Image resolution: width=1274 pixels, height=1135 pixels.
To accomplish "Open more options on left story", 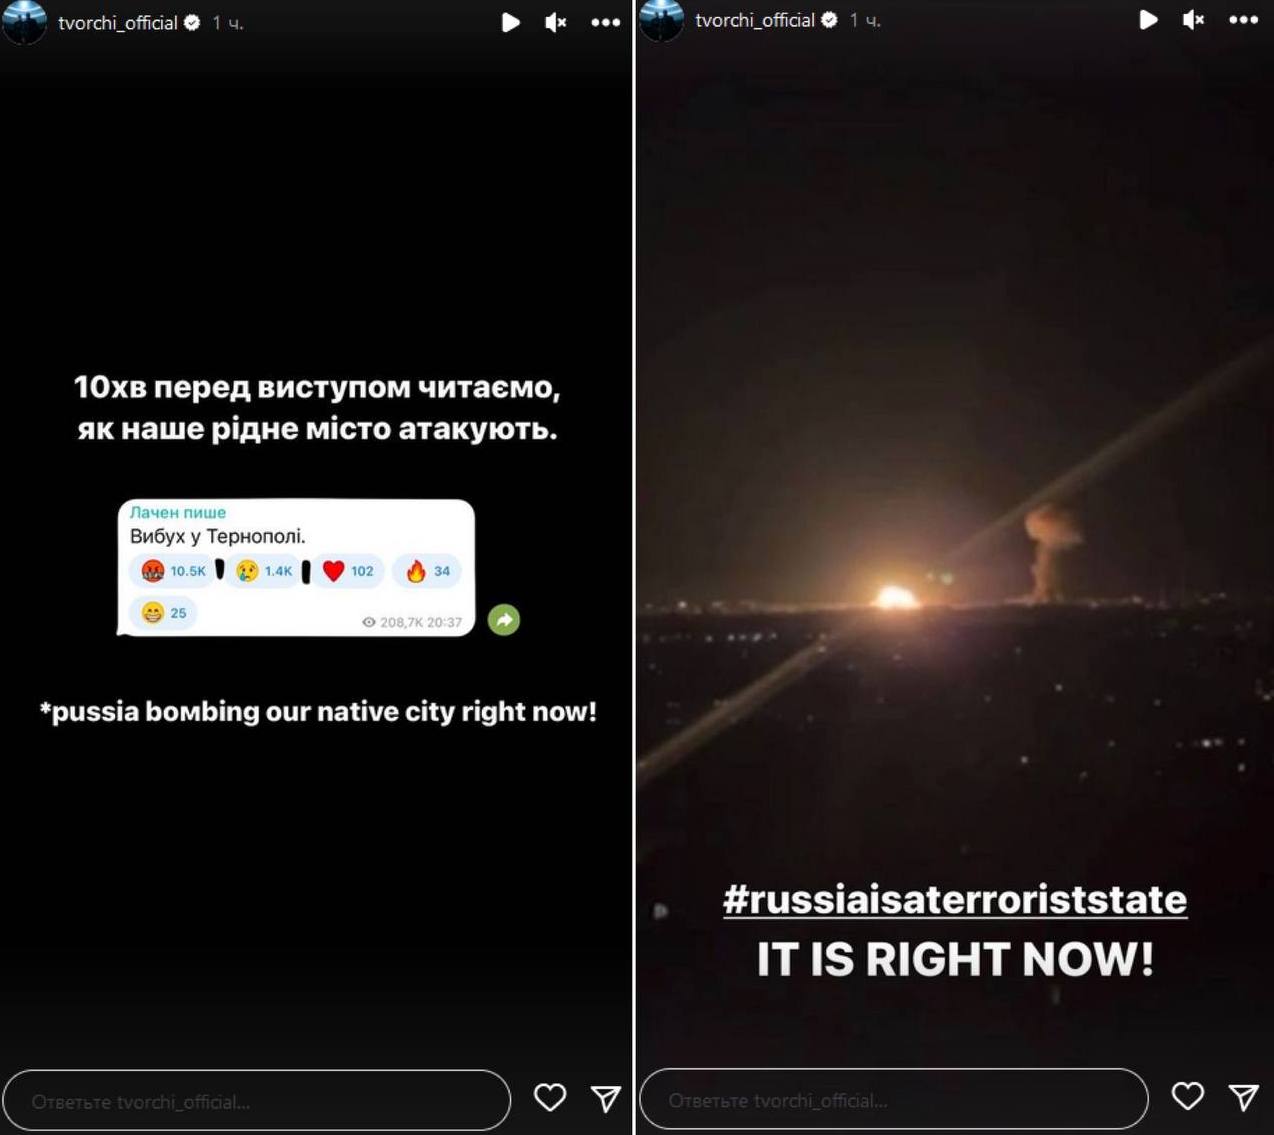I will (606, 22).
